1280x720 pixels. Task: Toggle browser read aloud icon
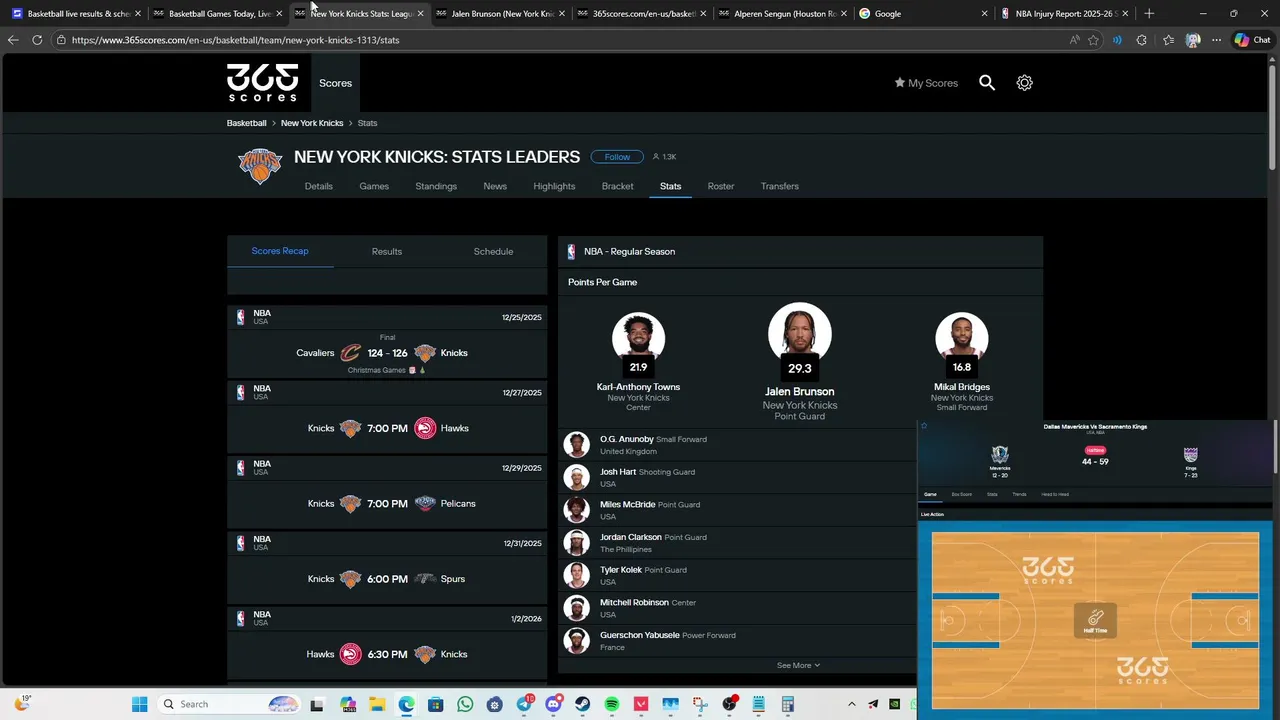pos(1075,40)
